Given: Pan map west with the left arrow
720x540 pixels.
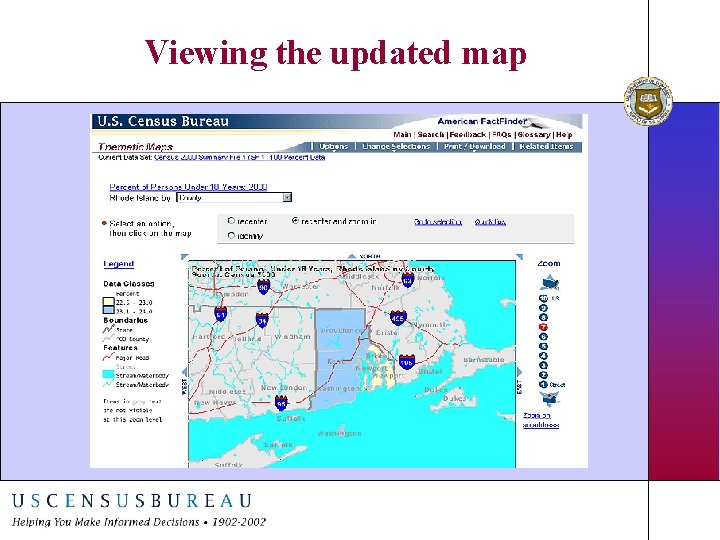Looking at the screenshot, I should pos(185,372).
